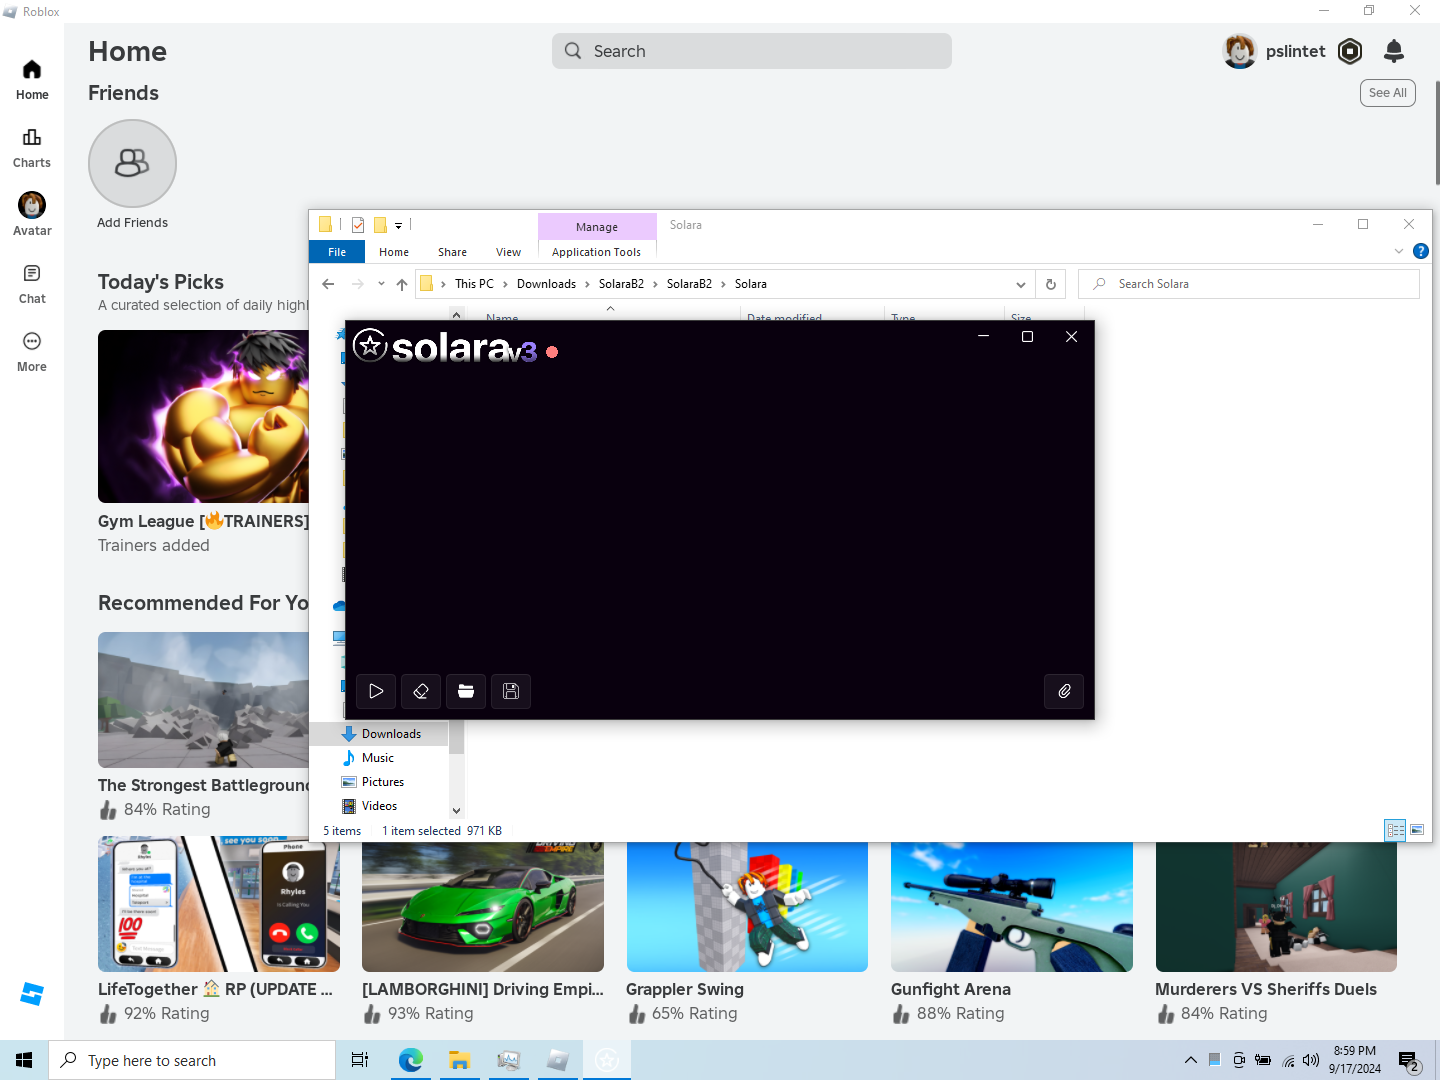Open file with Solara folder icon
Screen dimensions: 1440x1080
tap(466, 691)
